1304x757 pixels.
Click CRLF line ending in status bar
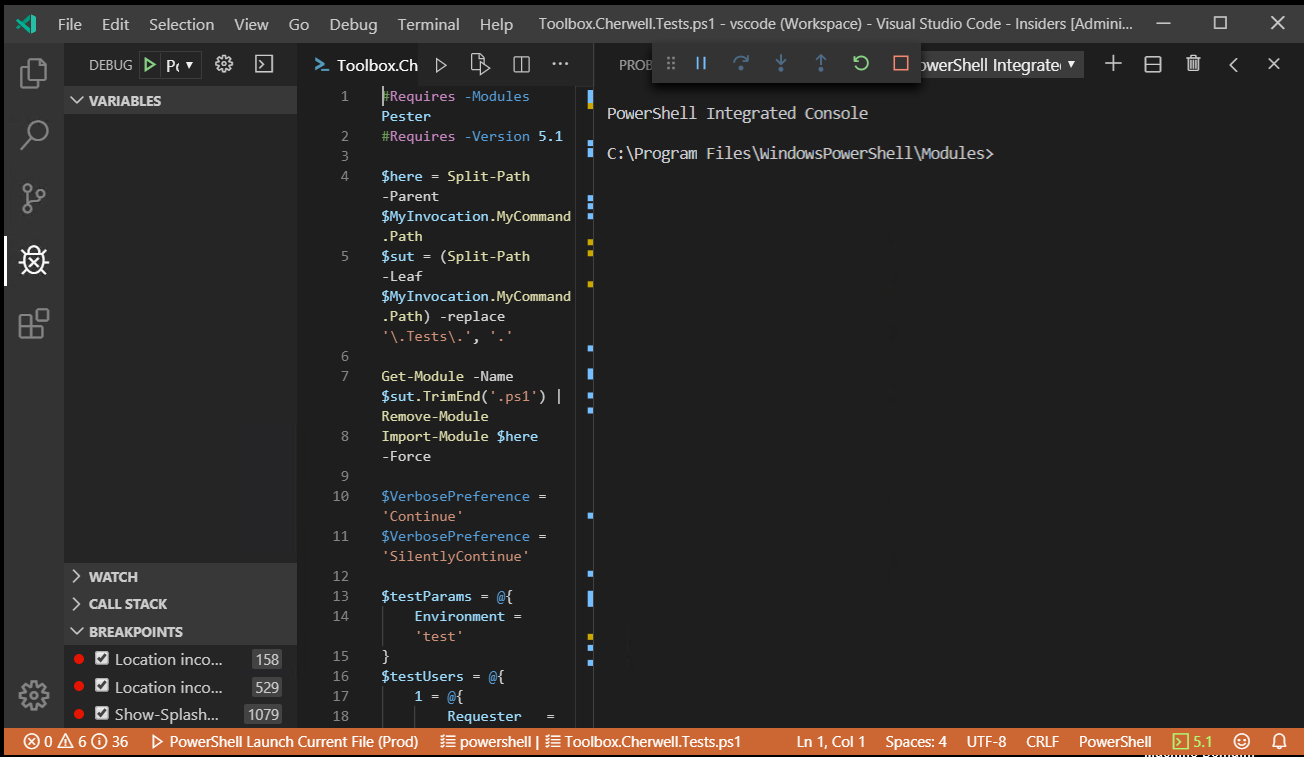[1042, 742]
